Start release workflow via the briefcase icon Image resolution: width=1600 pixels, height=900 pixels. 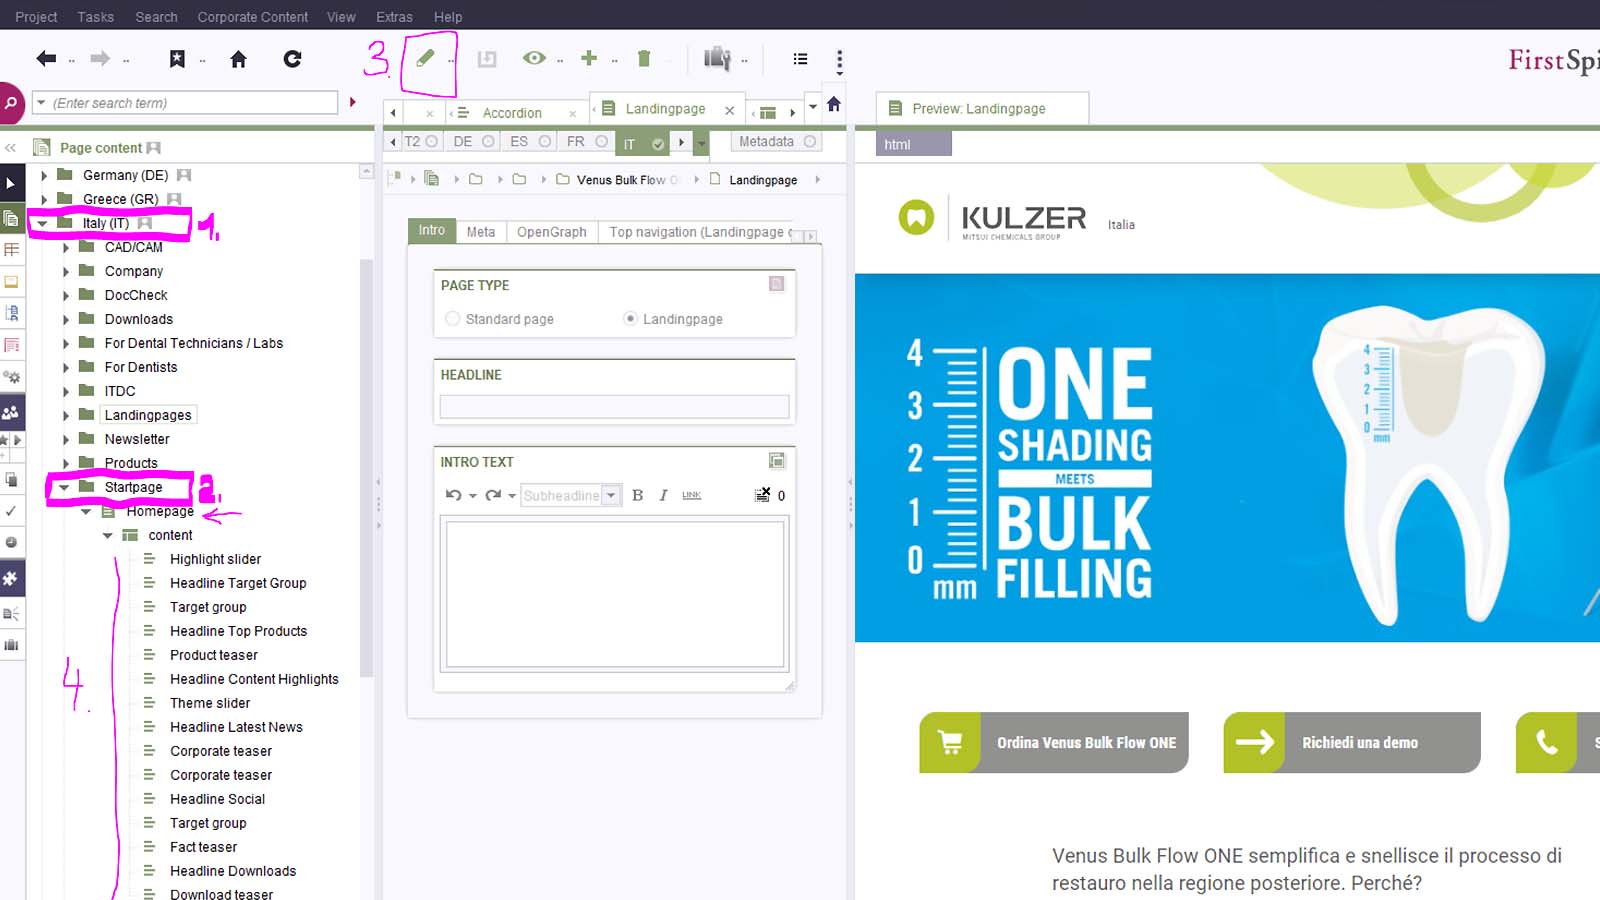[x=718, y=58]
